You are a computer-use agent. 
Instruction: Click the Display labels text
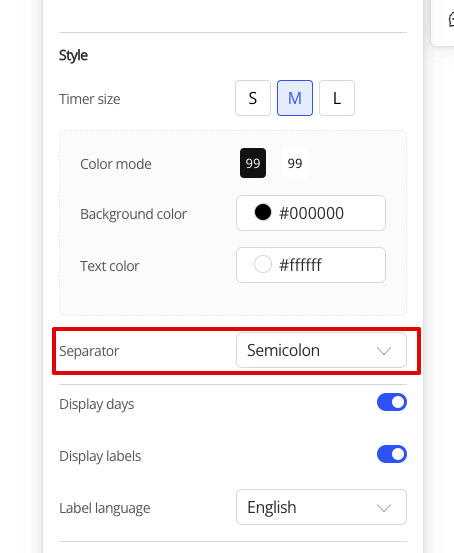pos(100,456)
